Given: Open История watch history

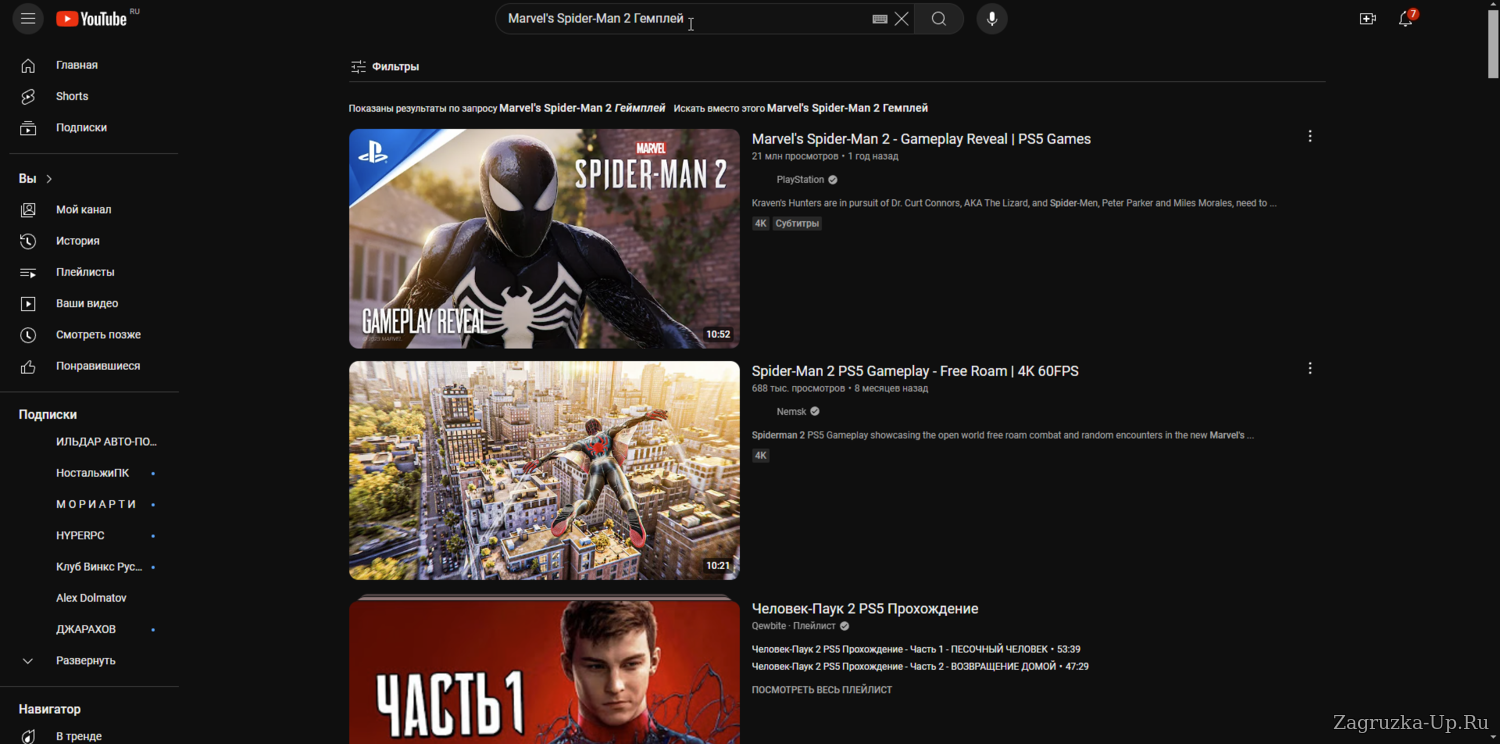Looking at the screenshot, I should 77,241.
